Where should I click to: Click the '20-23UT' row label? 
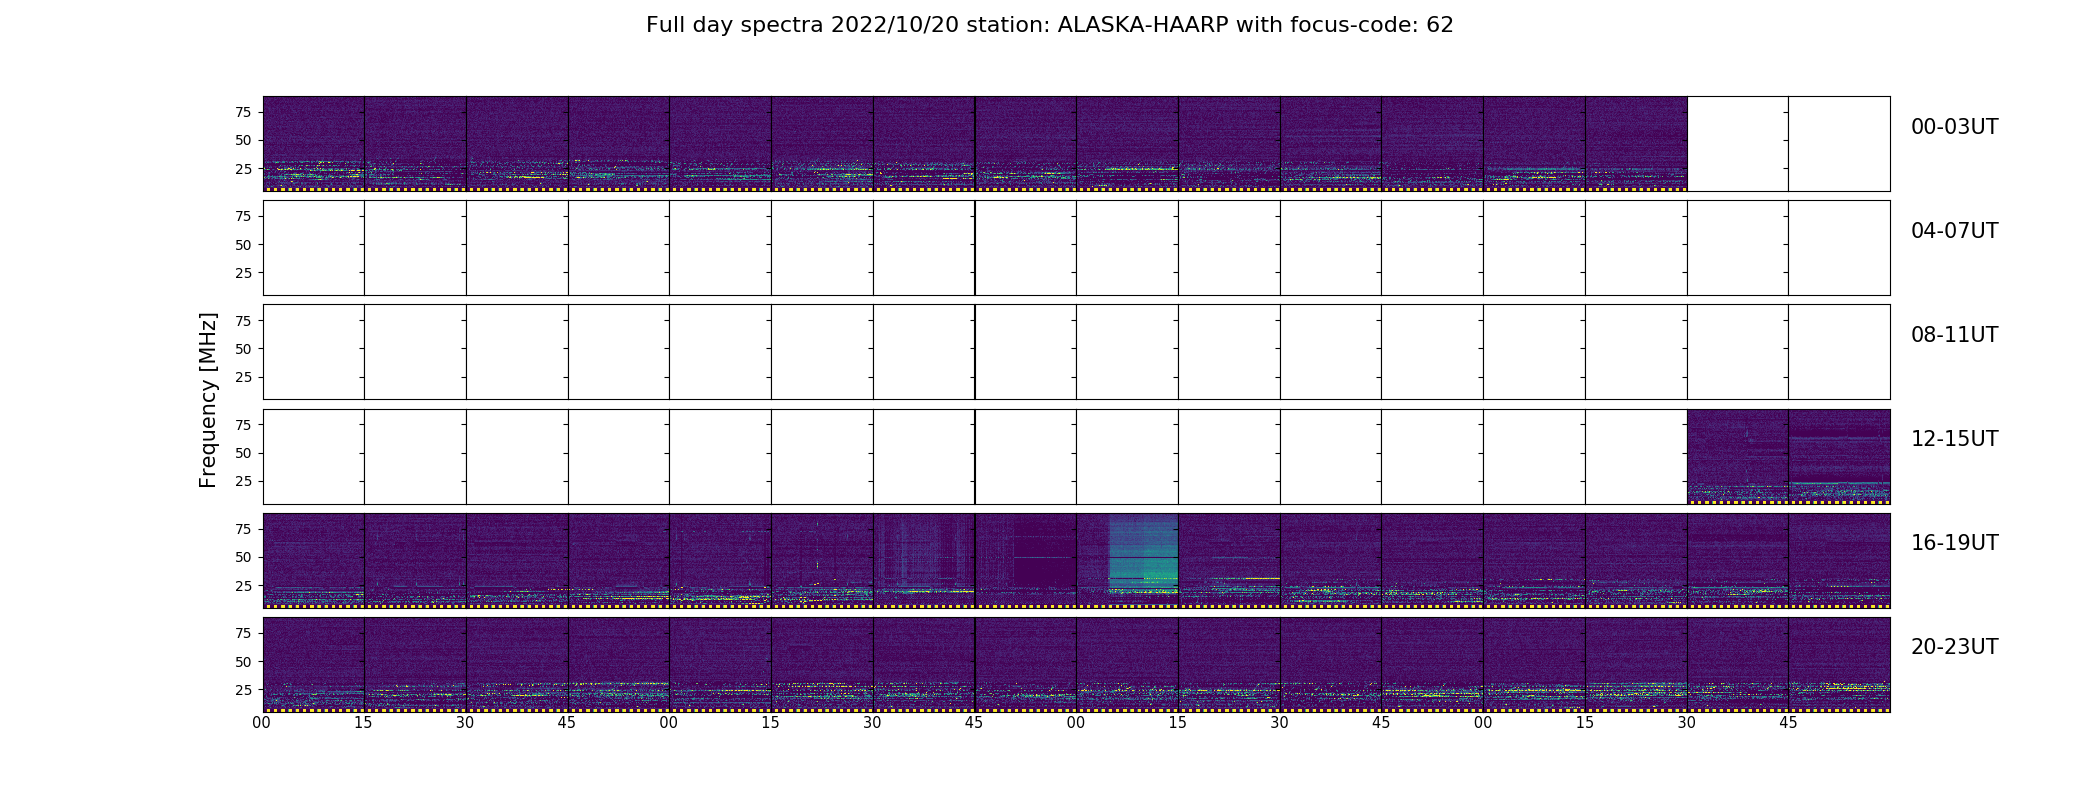1954,647
